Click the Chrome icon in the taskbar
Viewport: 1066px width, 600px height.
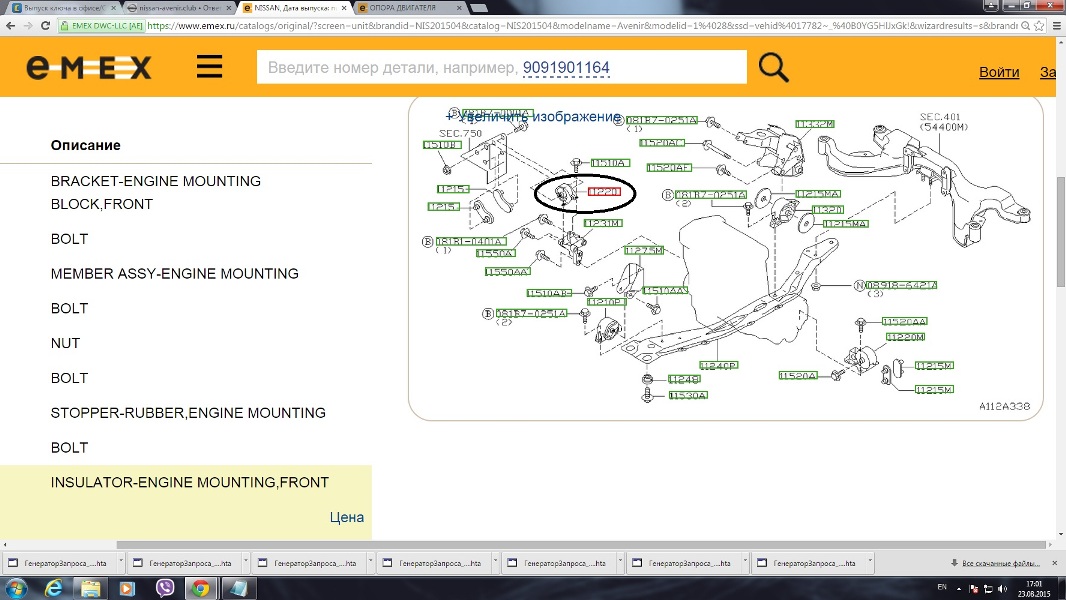[201, 588]
